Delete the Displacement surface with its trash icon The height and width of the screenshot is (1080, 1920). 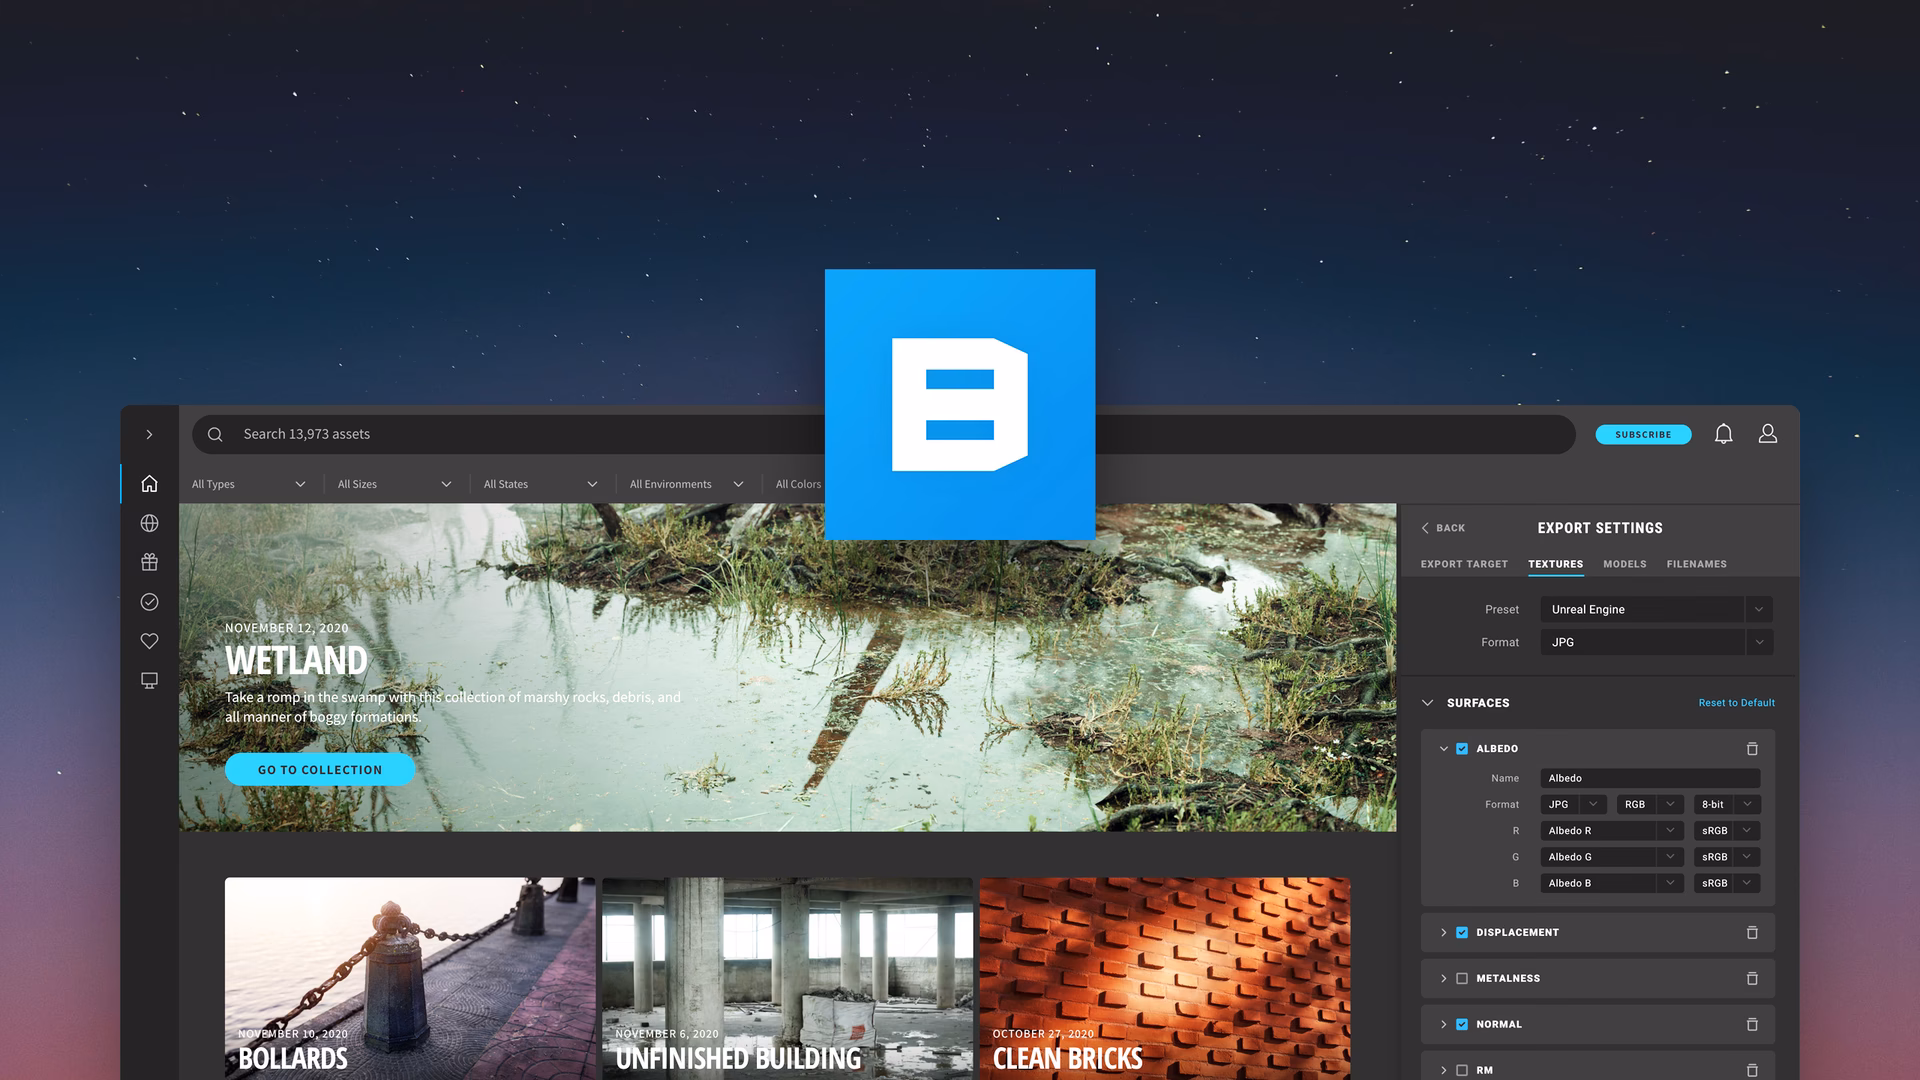tap(1752, 933)
